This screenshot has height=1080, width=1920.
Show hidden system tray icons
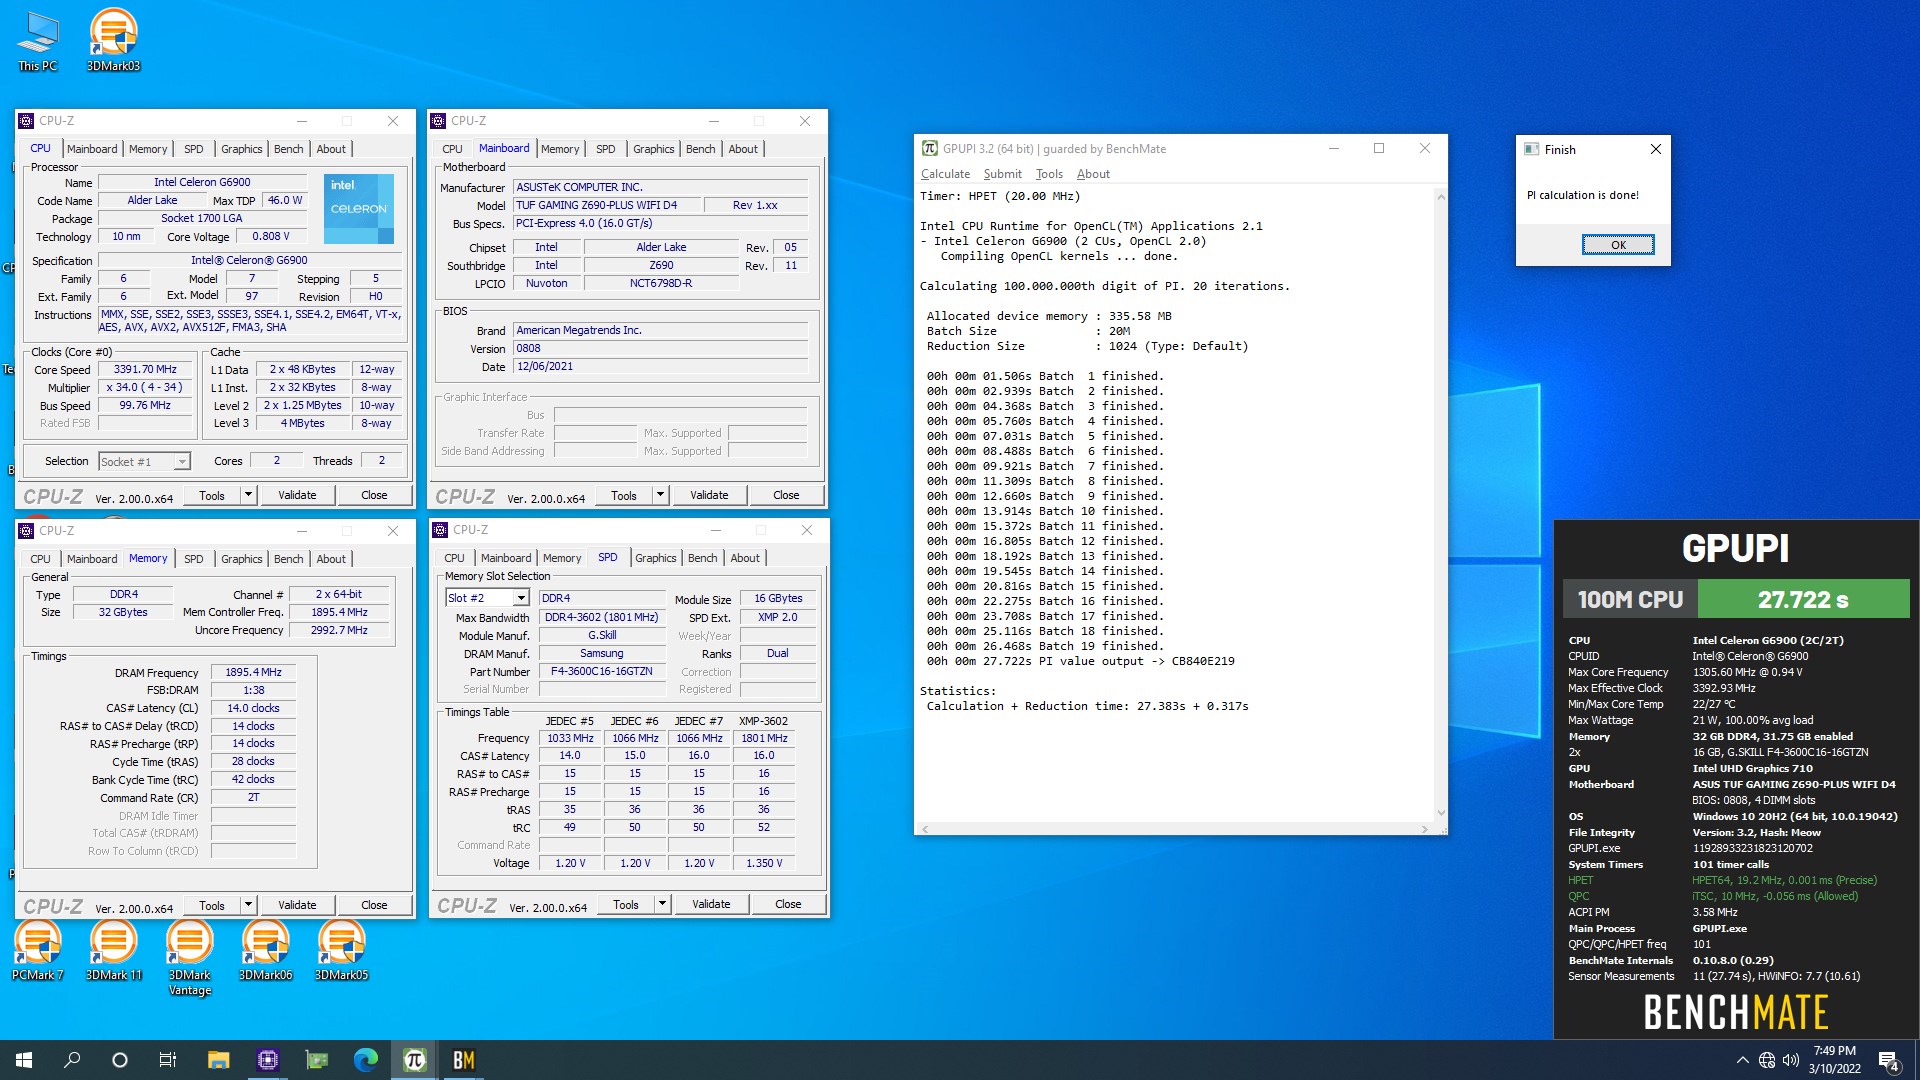(x=1742, y=1060)
